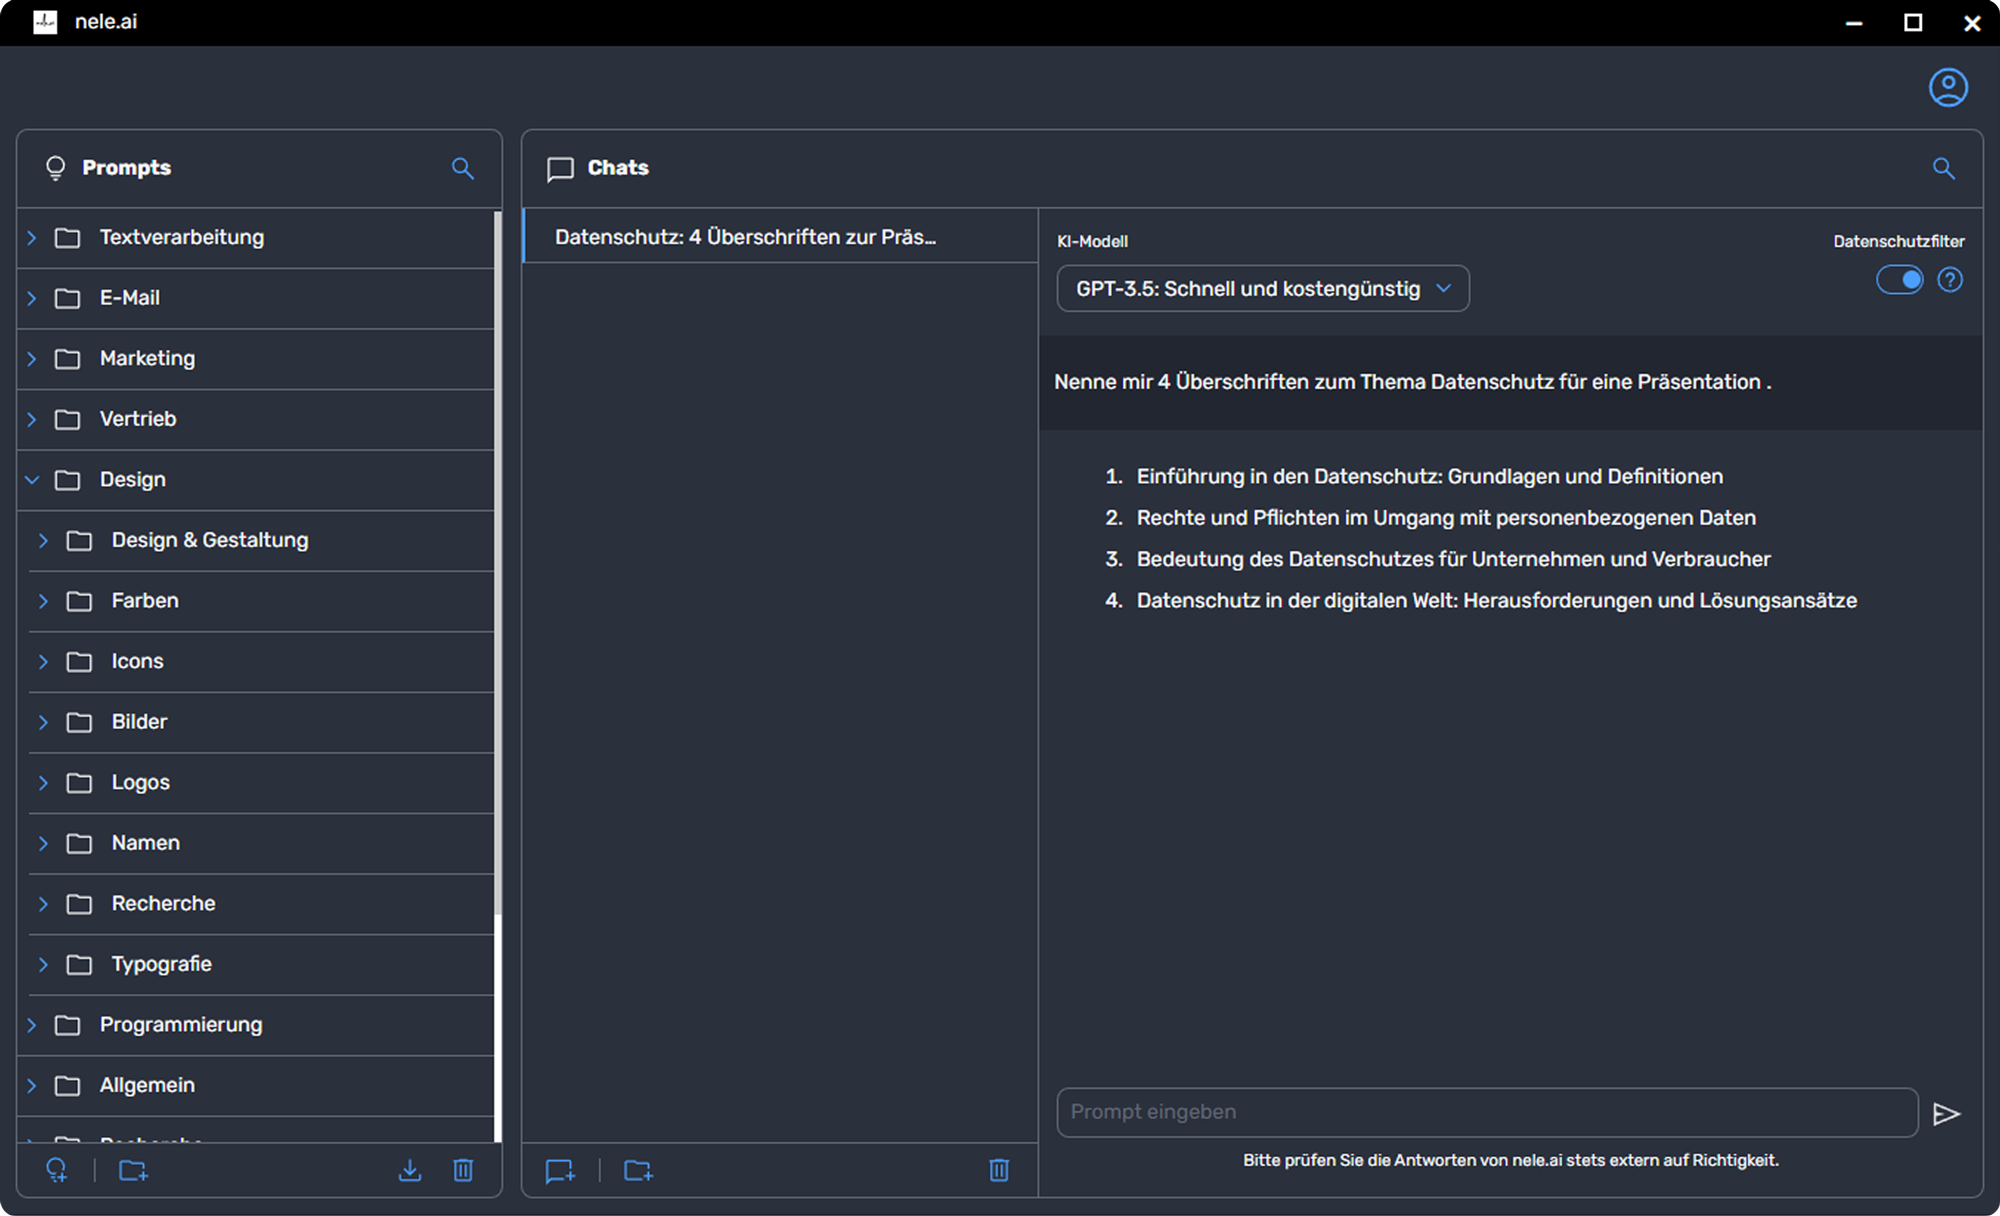2000x1216 pixels.
Task: Delete selected prompt with trash icon
Action: [x=463, y=1170]
